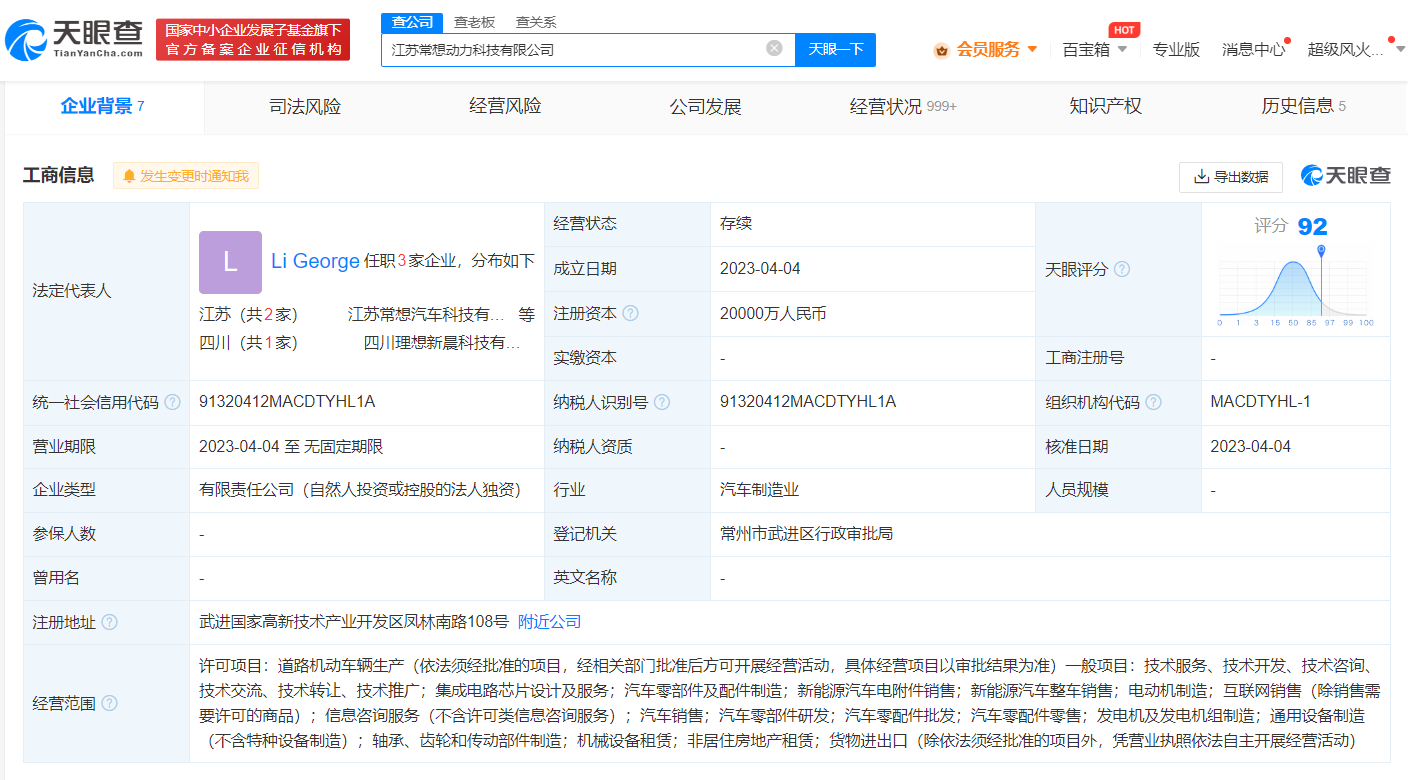Viewport: 1408px width, 780px height.
Task: Click the crown icon beside 会员服务
Action: tap(941, 49)
